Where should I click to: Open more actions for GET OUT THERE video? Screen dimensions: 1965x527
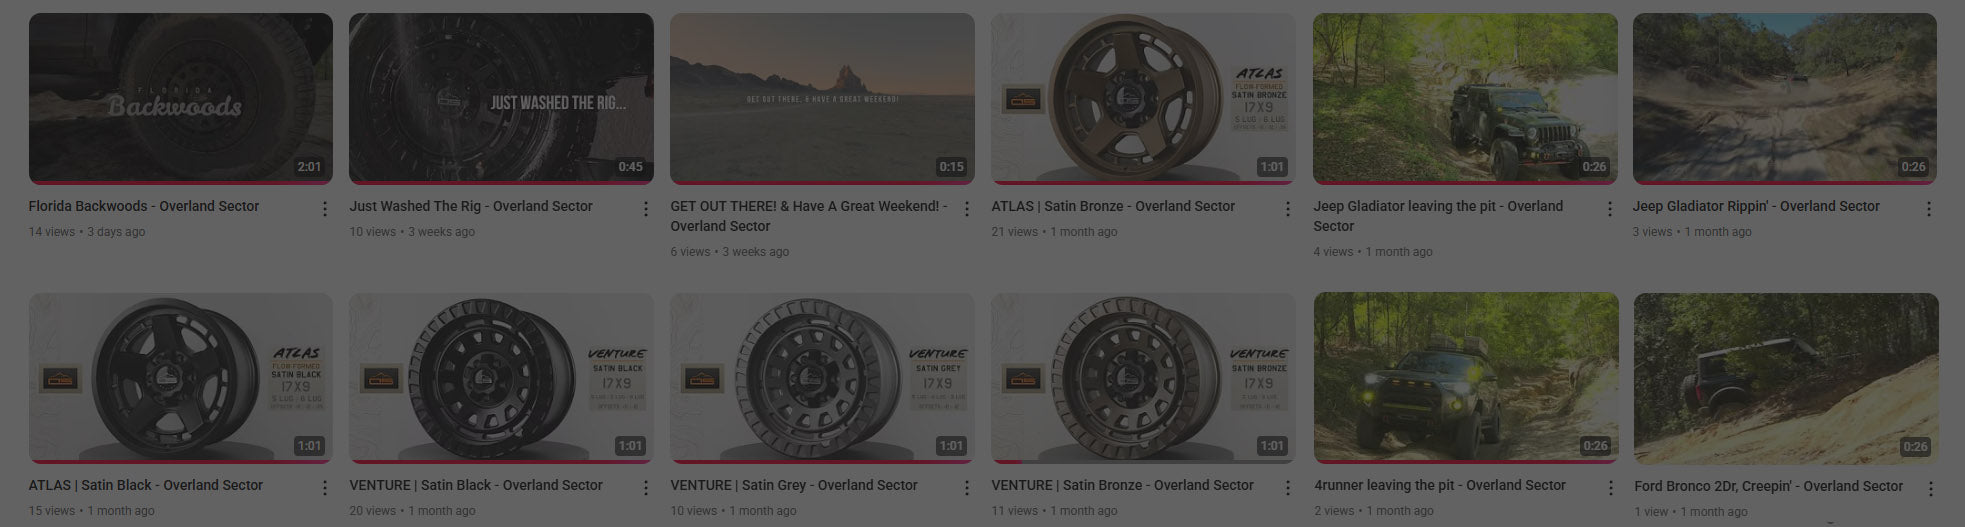tap(967, 209)
